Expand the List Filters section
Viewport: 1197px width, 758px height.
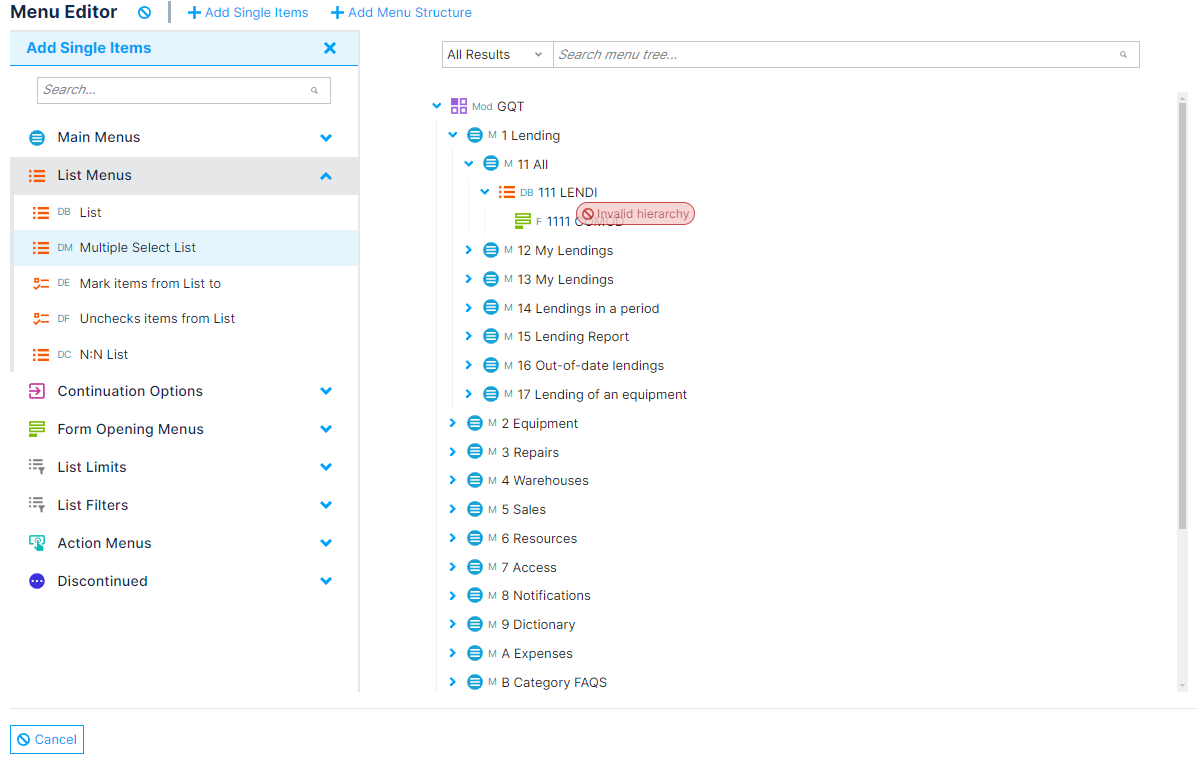point(326,505)
